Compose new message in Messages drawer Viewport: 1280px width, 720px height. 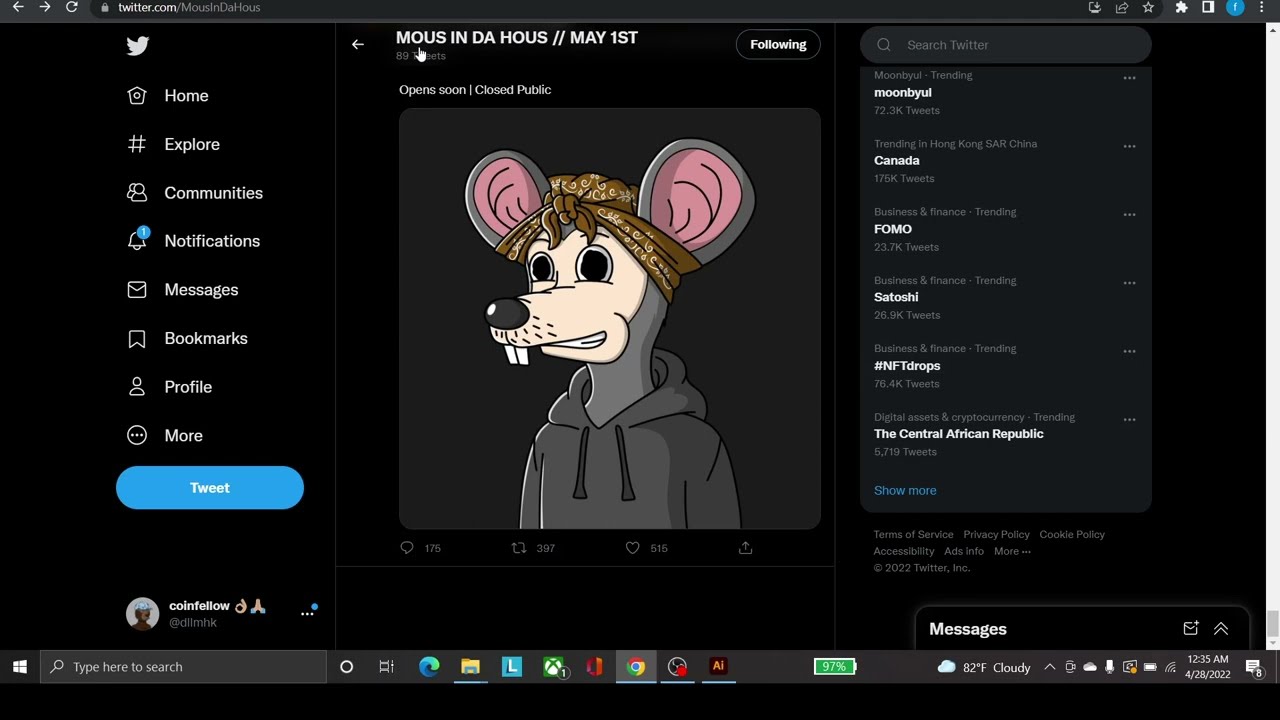tap(1190, 629)
